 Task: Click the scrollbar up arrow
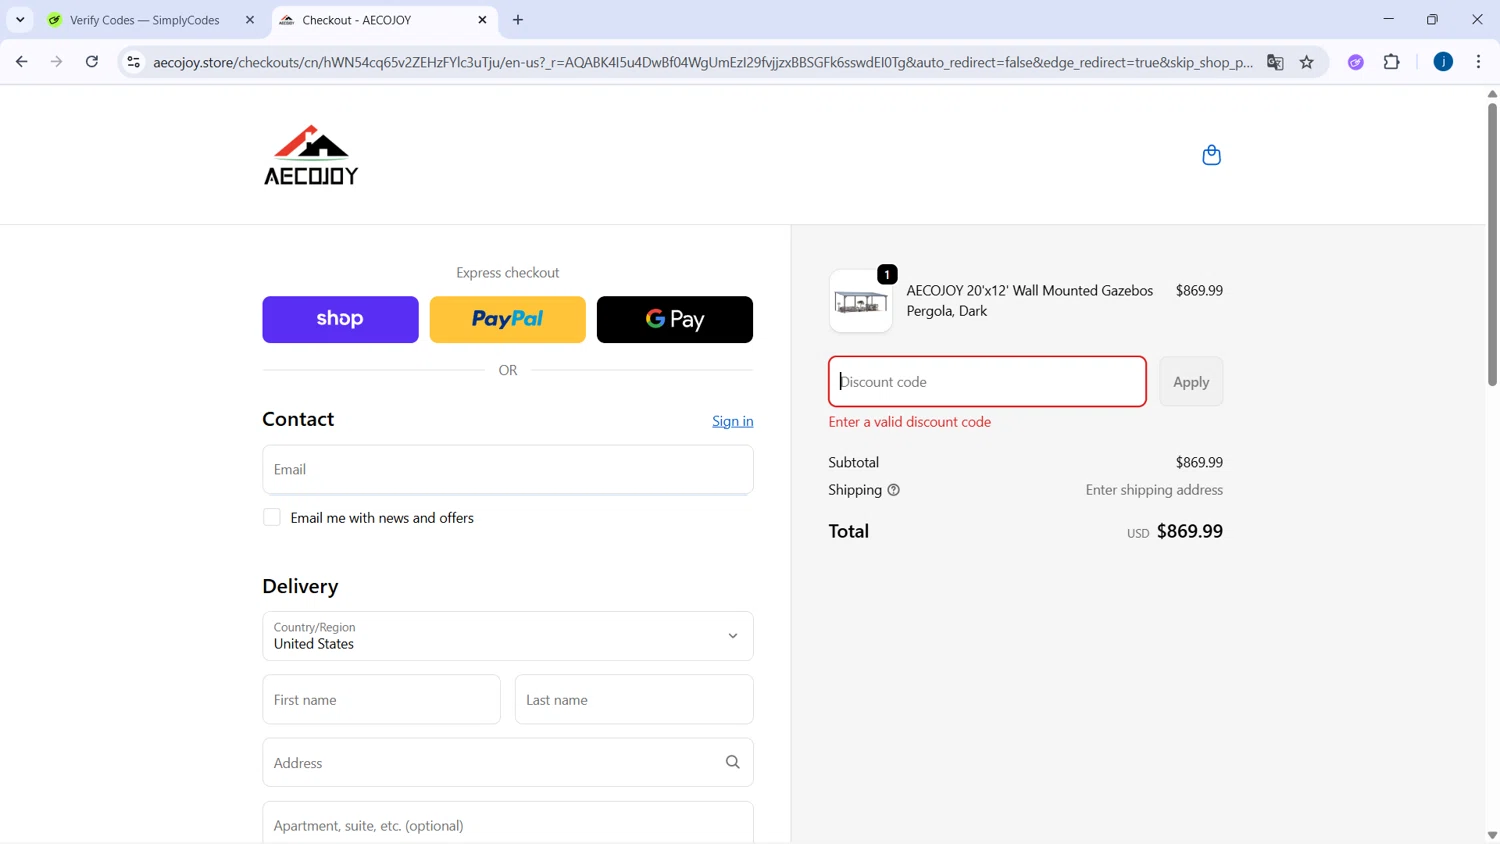click(1492, 93)
